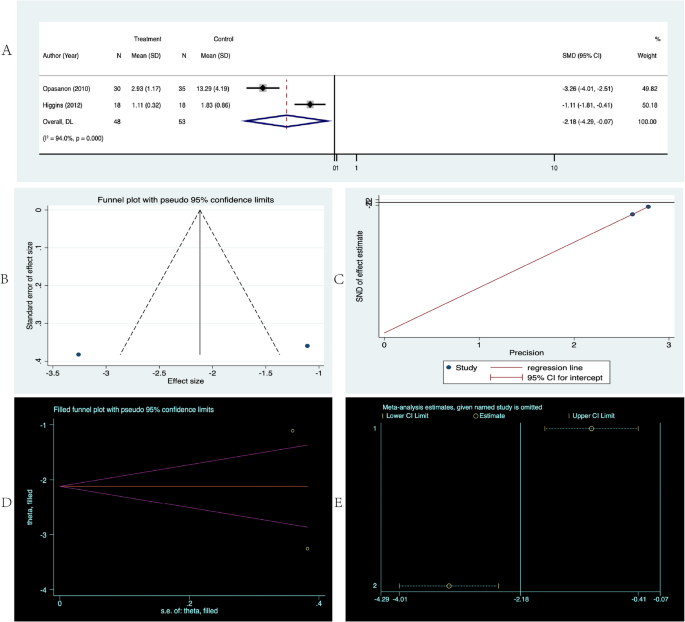Click the 'Control' group header in forest plot
This screenshot has height=622, width=685.
223,39
